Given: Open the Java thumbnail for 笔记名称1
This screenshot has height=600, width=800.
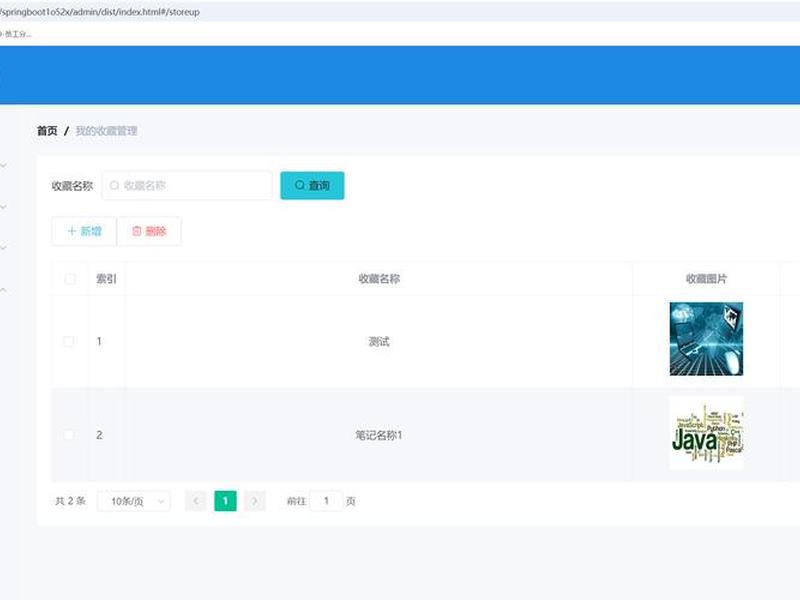Looking at the screenshot, I should coord(706,433).
